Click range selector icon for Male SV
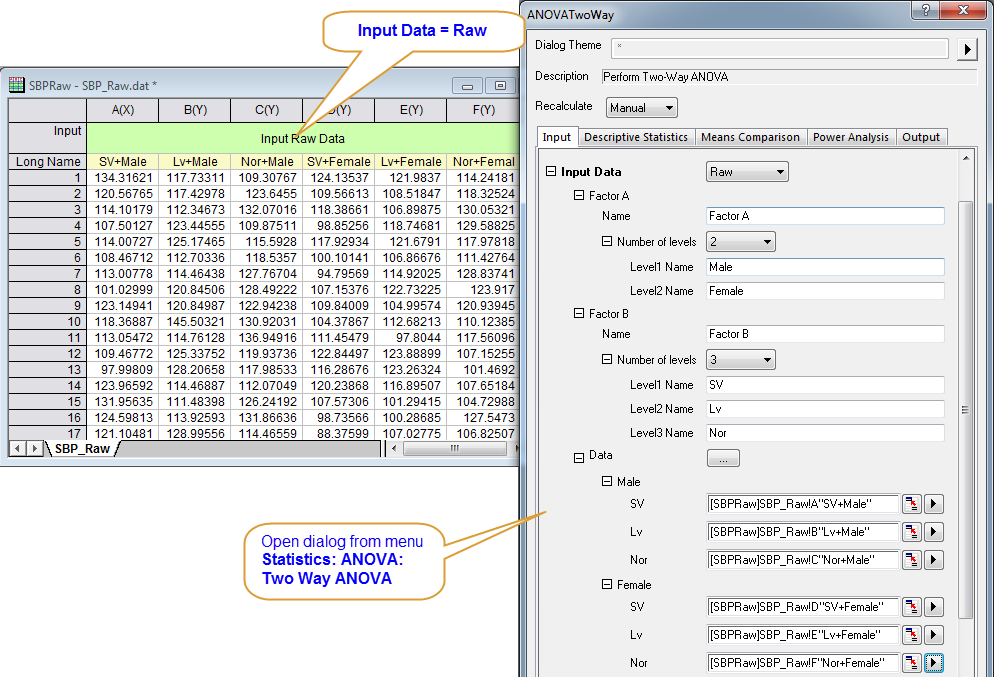The width and height of the screenshot is (994, 677). (911, 504)
